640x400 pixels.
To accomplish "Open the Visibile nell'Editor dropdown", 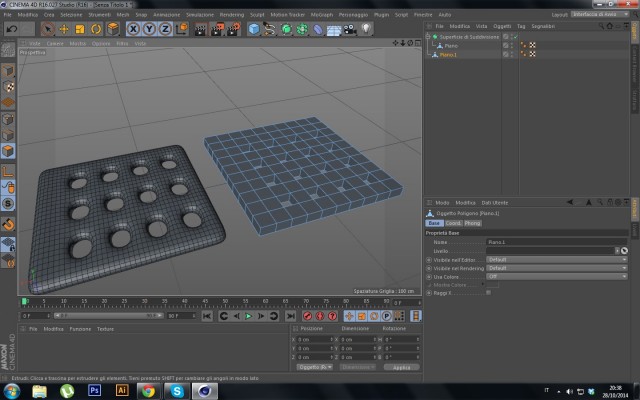I will pyautogui.click(x=556, y=260).
